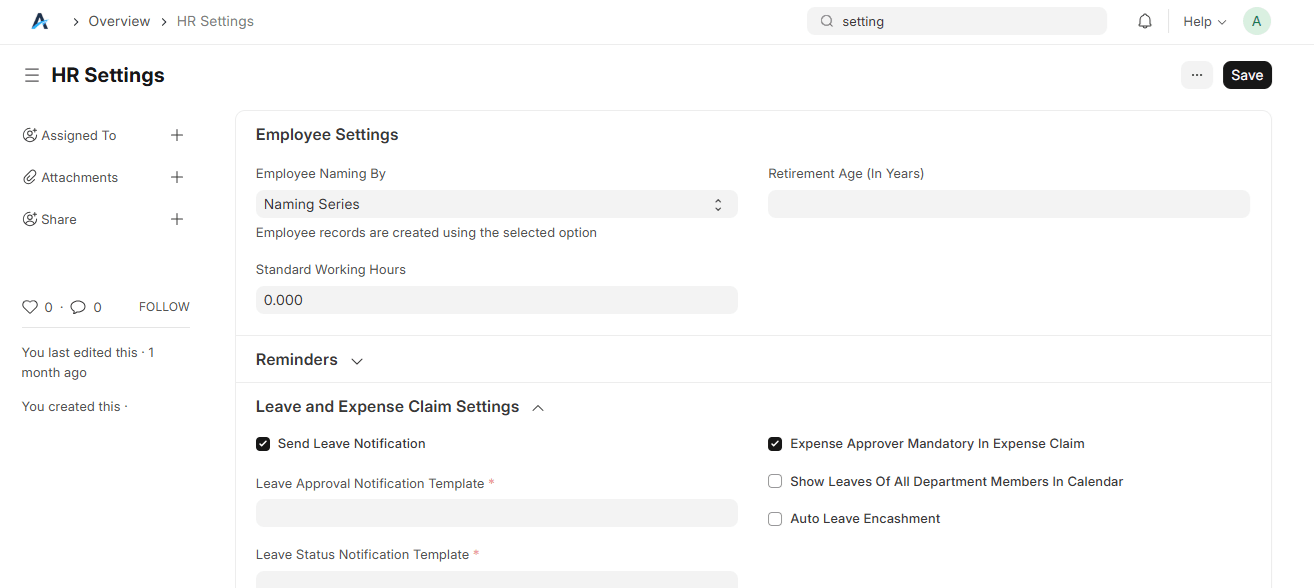Enable Auto Leave Encashment checkbox
Image resolution: width=1314 pixels, height=588 pixels.
775,519
